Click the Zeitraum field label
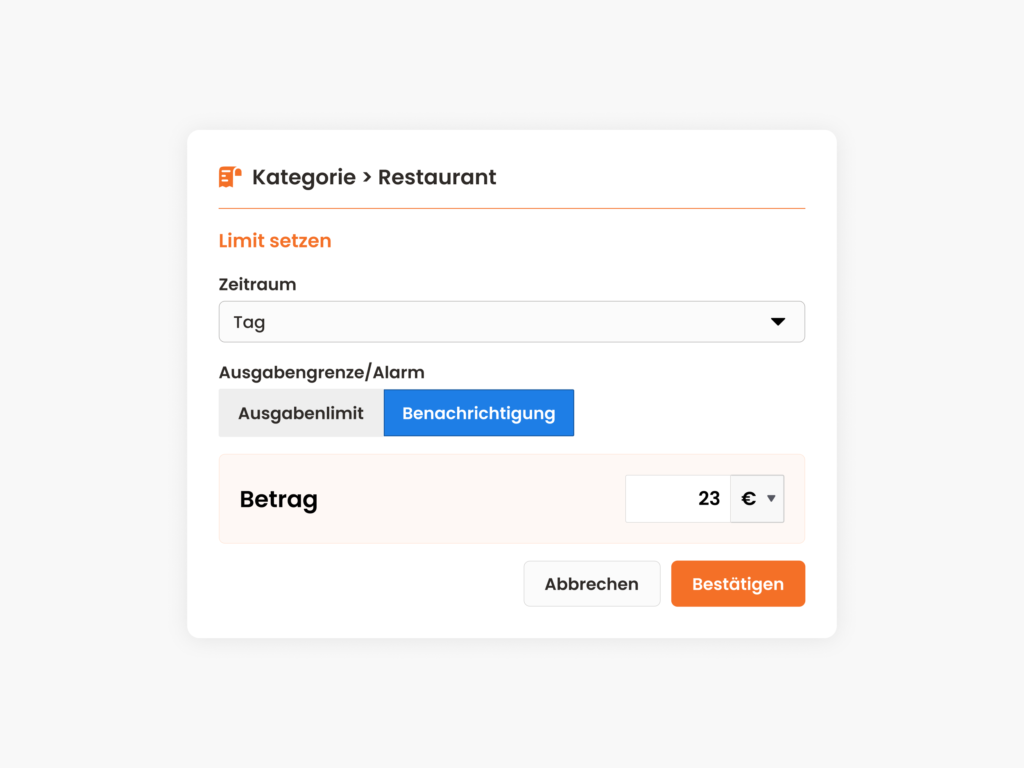Screen dimensions: 1024x768 257,284
